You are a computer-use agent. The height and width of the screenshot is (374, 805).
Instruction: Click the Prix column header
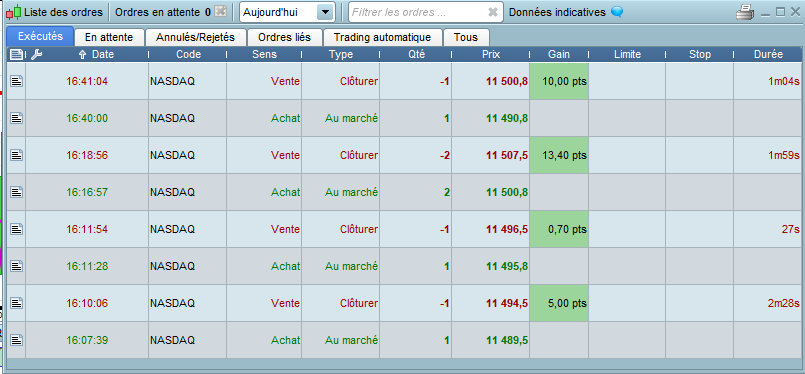tap(491, 54)
